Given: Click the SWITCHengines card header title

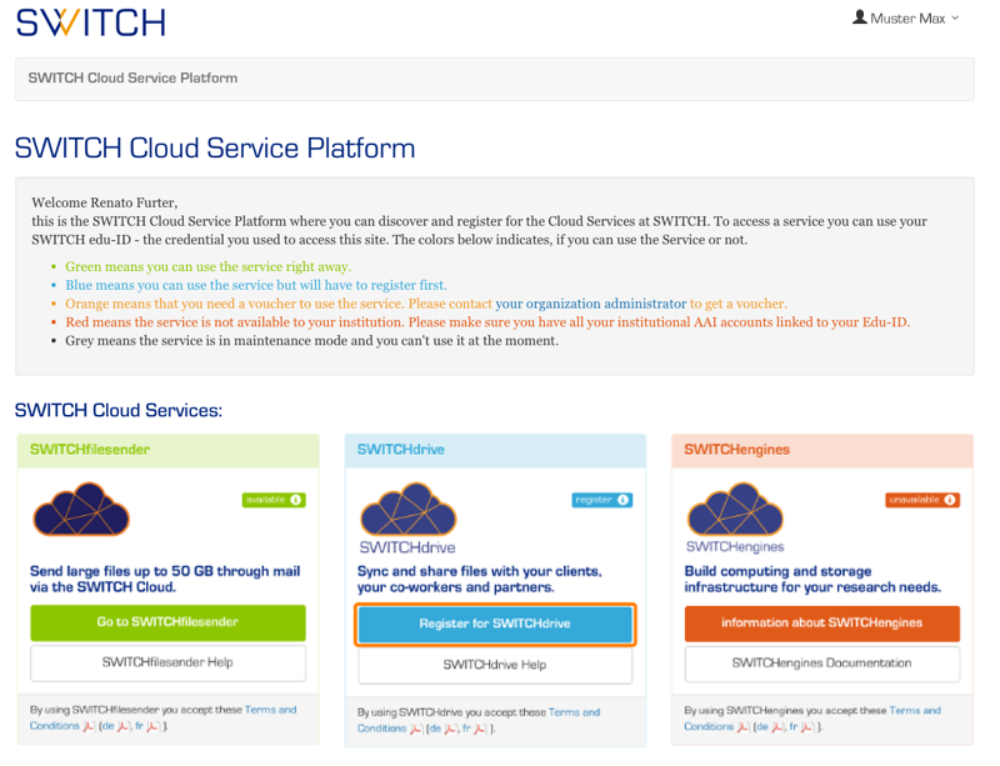Looking at the screenshot, I should (737, 450).
